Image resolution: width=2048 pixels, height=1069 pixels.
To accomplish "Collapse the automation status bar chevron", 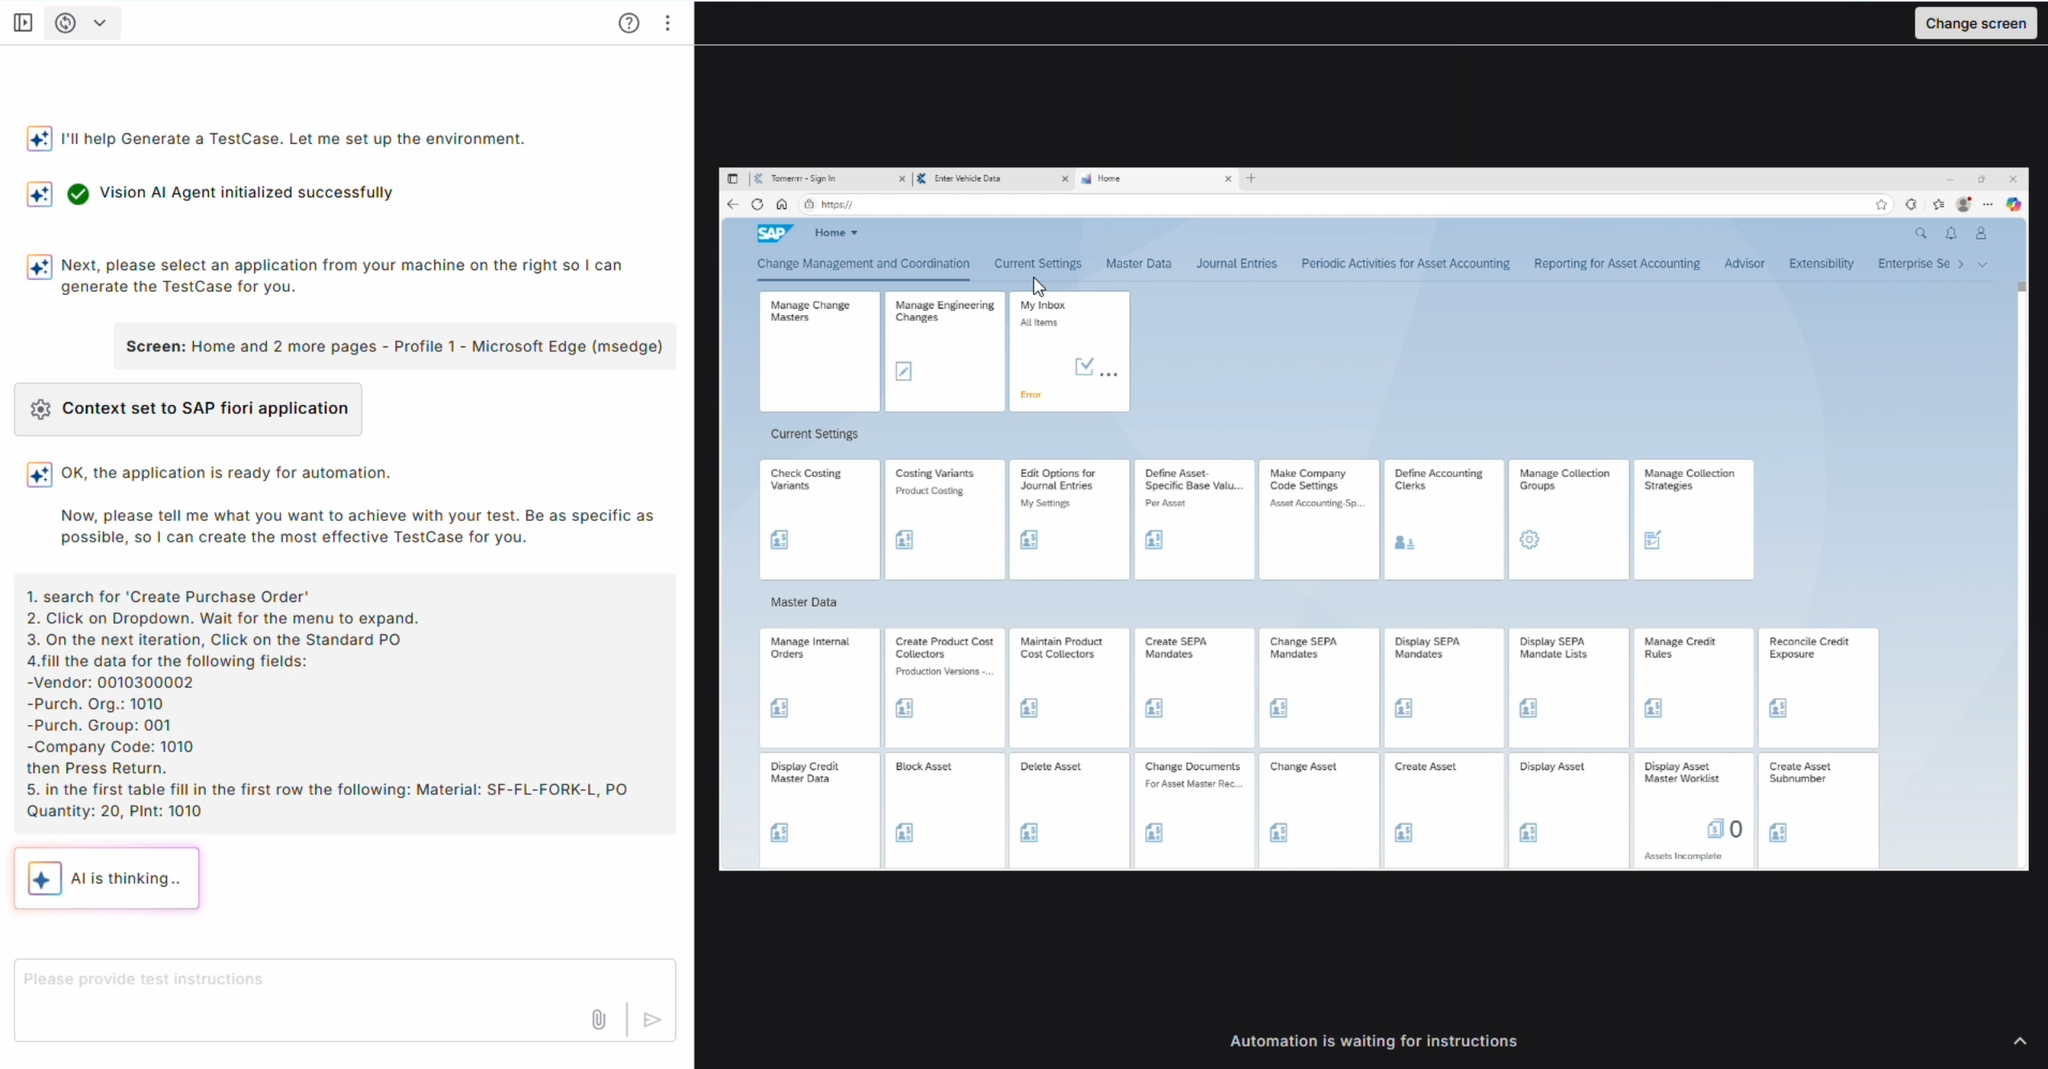I will [x=2019, y=1041].
